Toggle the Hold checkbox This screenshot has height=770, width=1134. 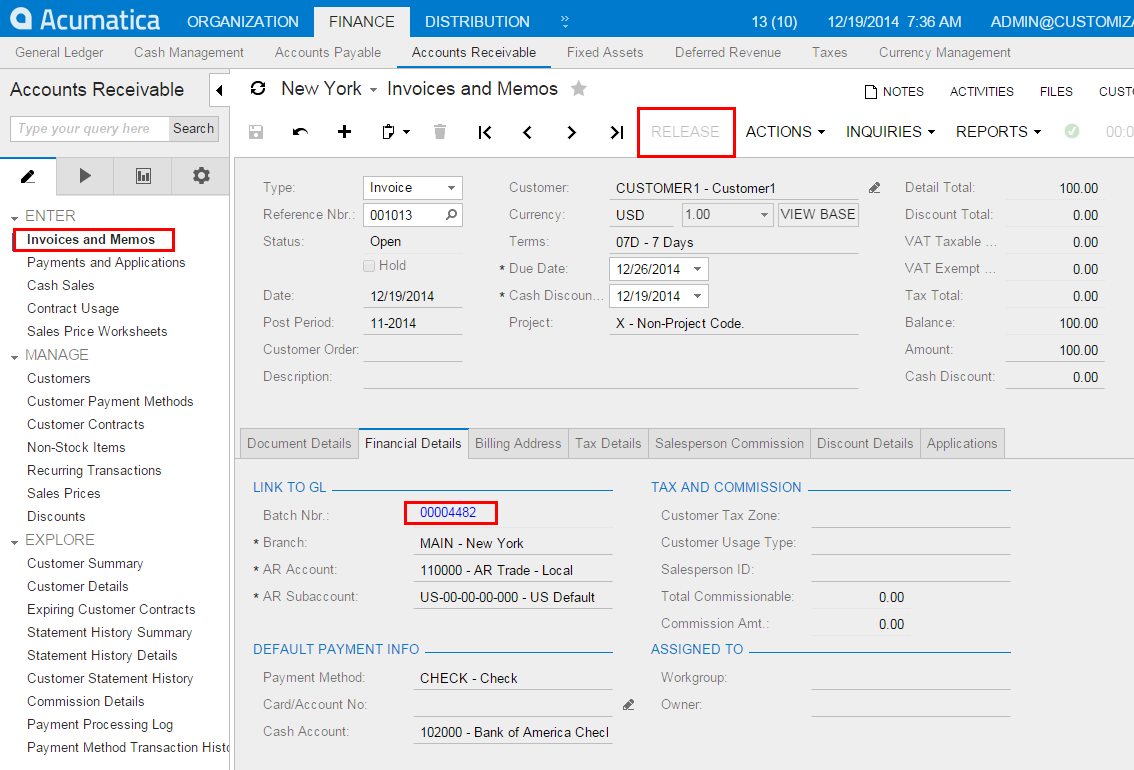coord(369,266)
